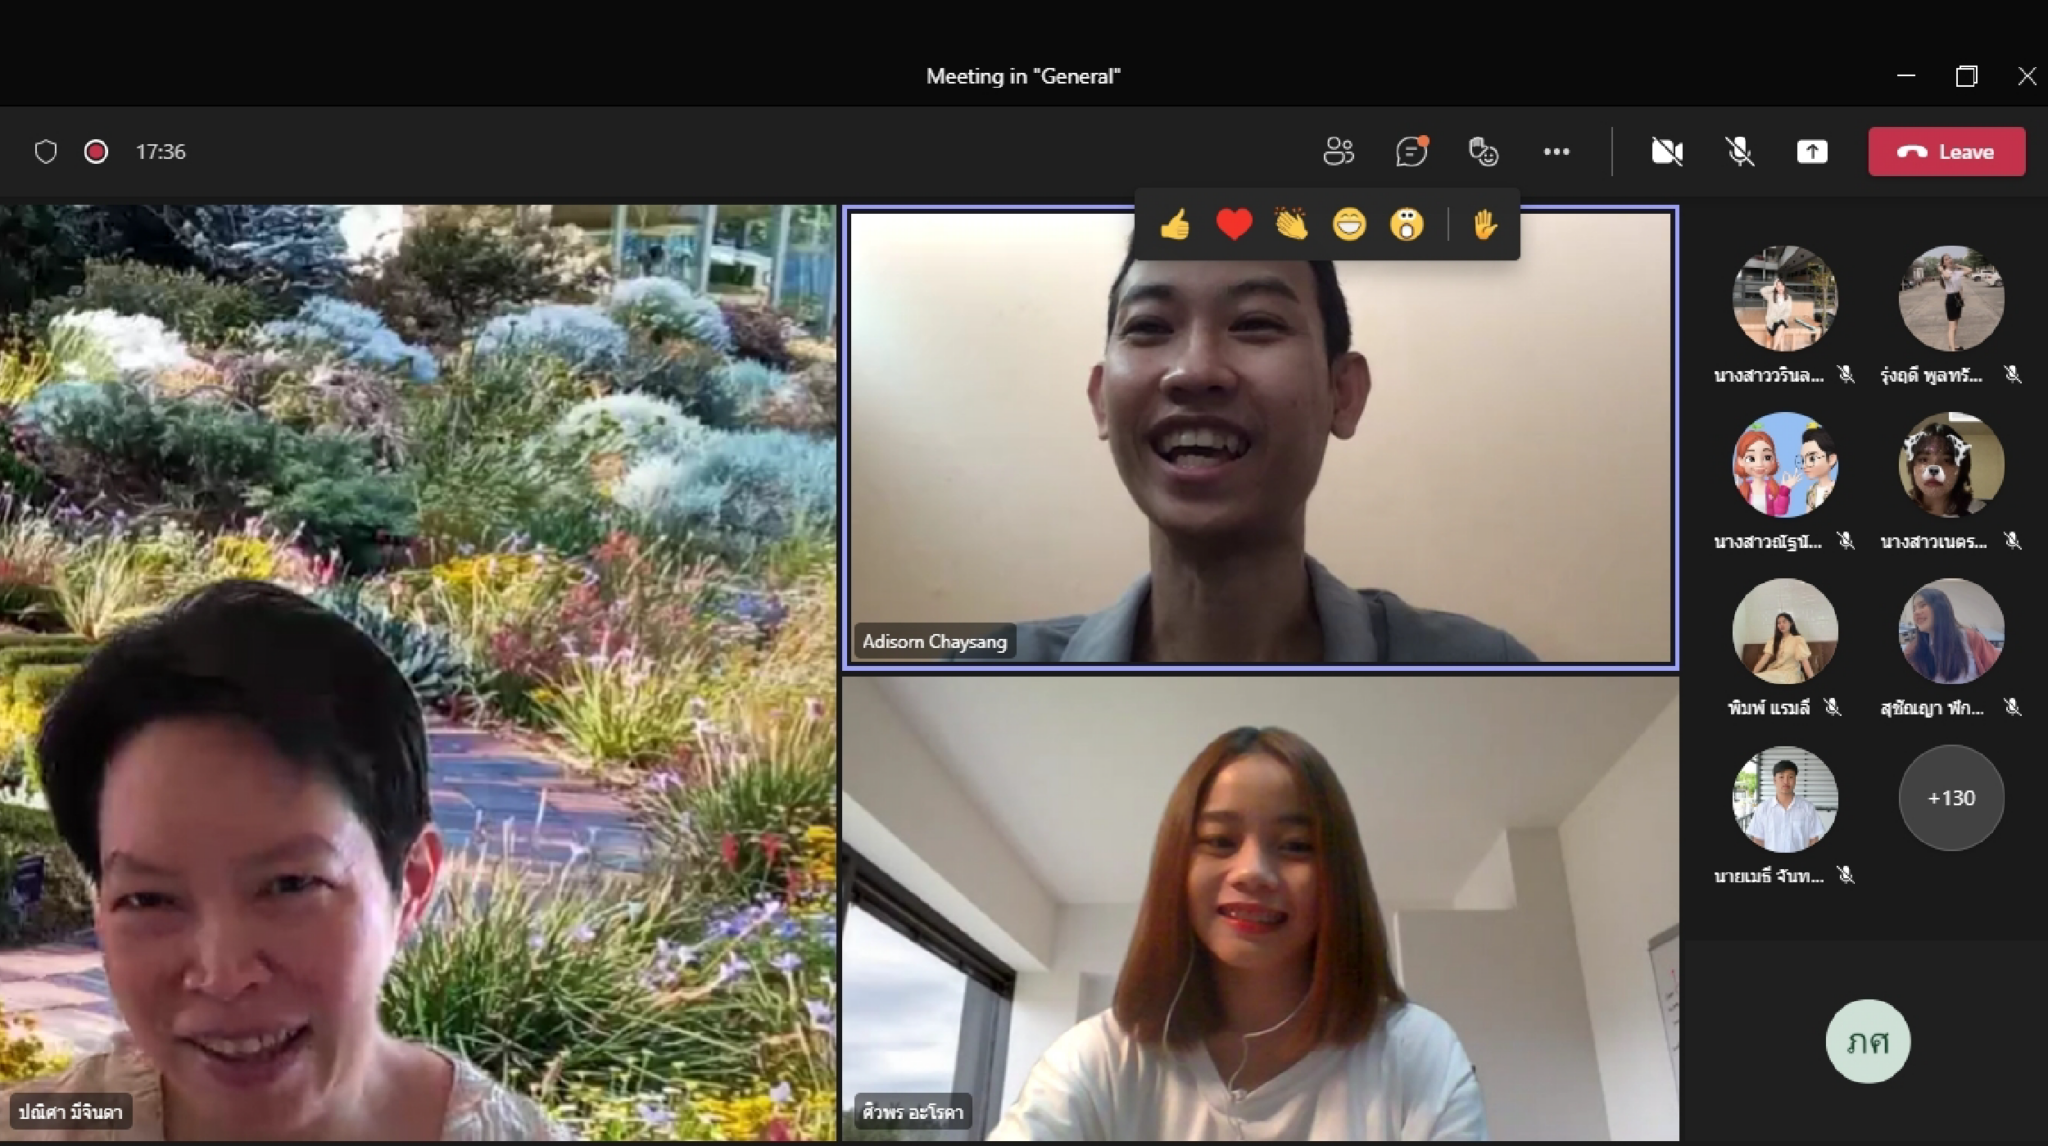Send a heart reaction

[x=1234, y=225]
